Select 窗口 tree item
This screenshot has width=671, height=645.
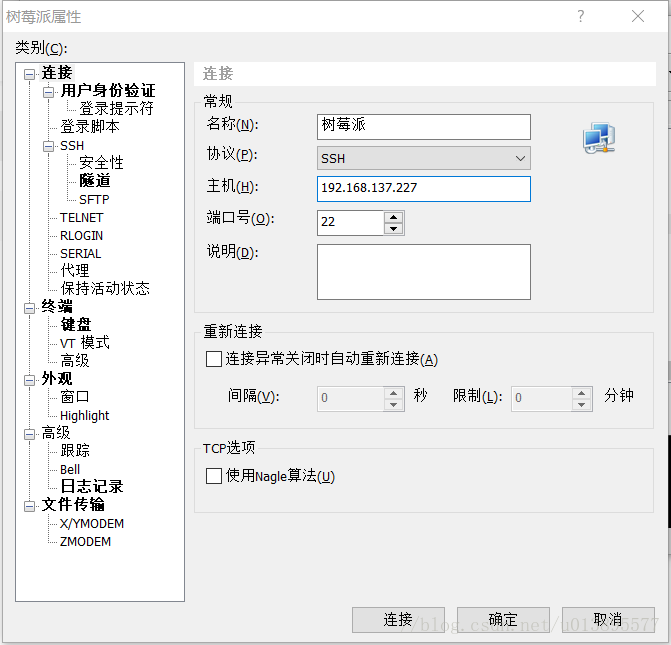pos(75,397)
